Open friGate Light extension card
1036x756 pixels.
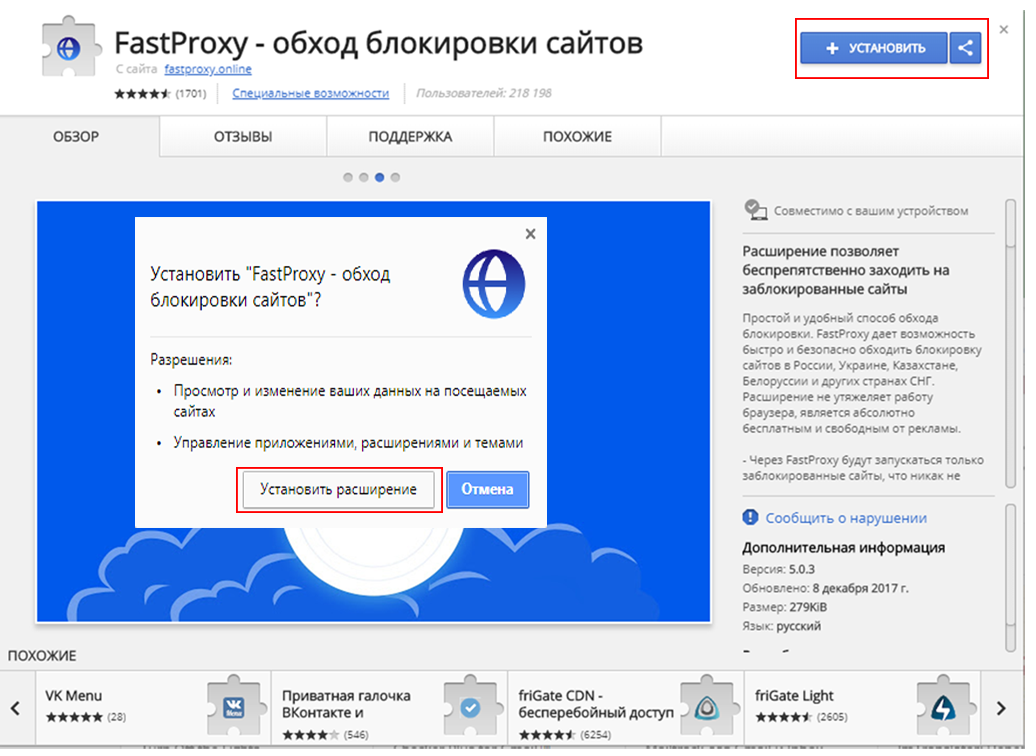(x=862, y=709)
